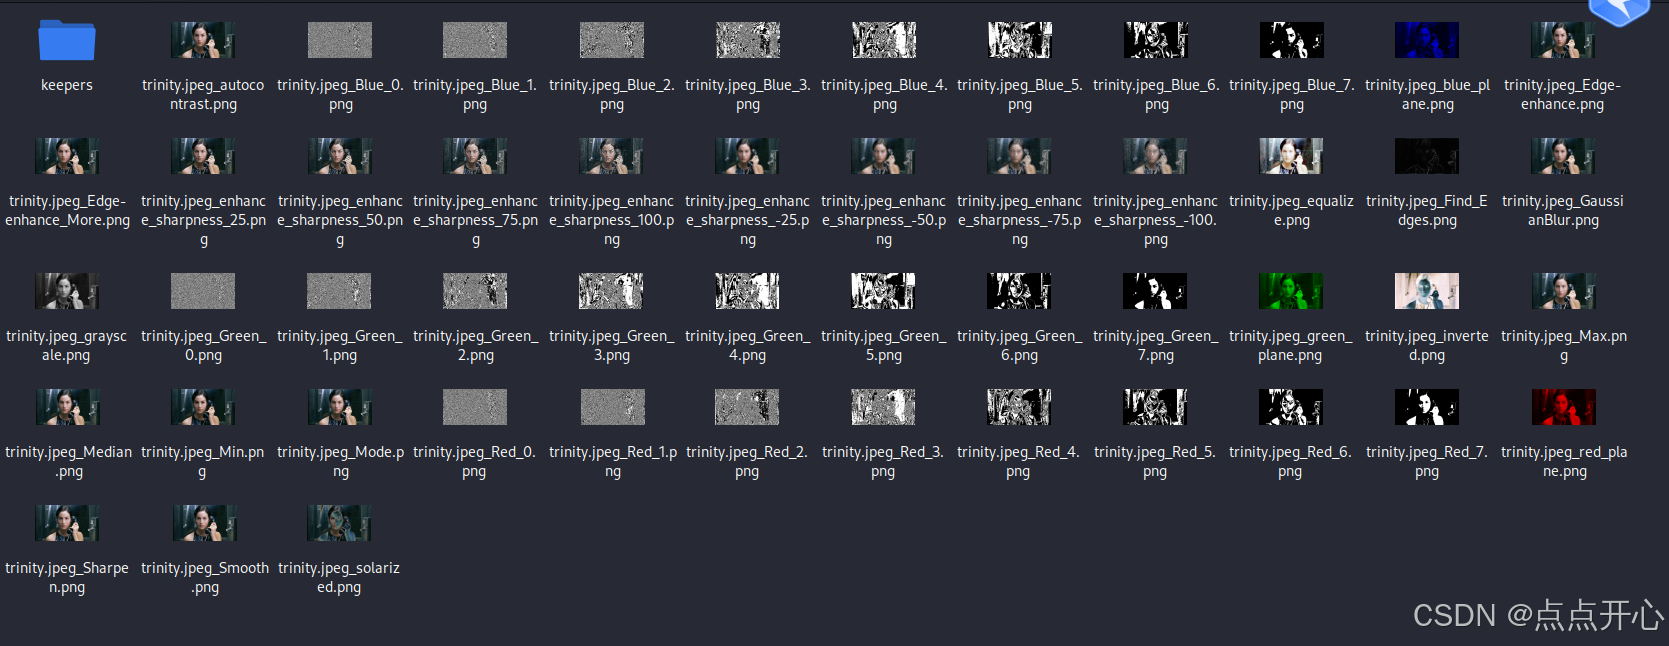Select trinity.jpeg_Blue_4.png thumbnail

(x=884, y=40)
